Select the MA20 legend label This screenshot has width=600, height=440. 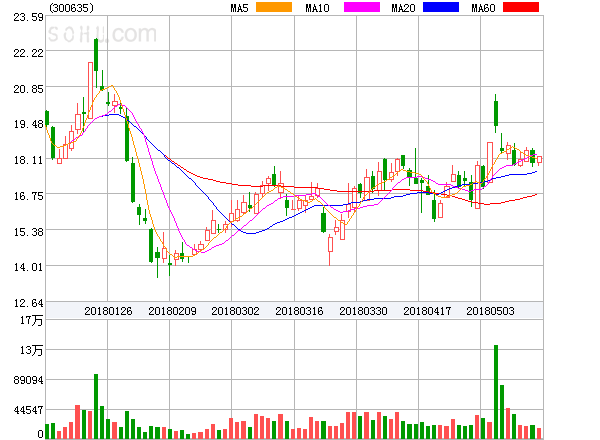click(x=403, y=8)
